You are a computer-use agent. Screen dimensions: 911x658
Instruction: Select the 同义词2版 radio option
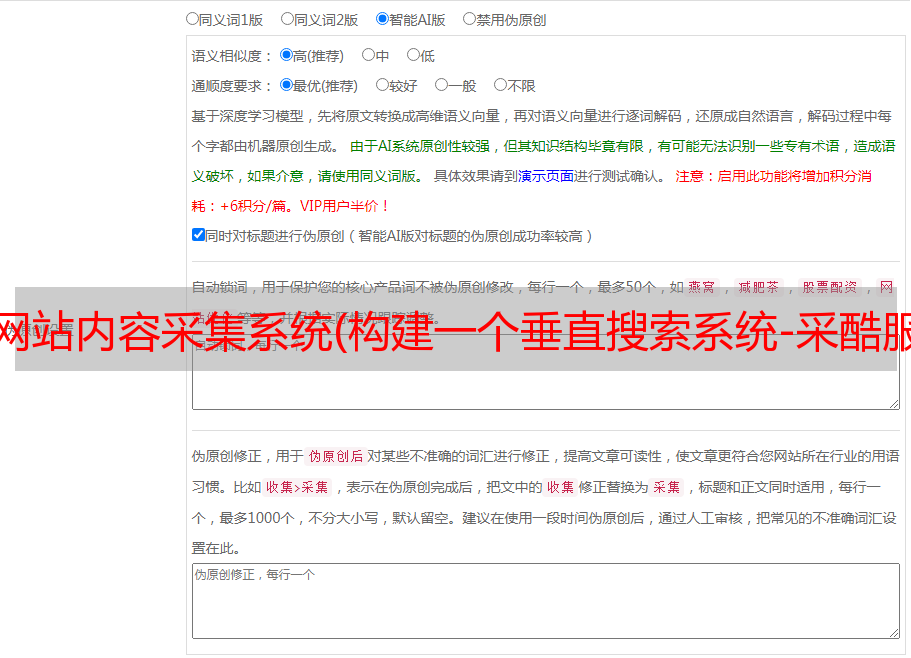click(287, 19)
